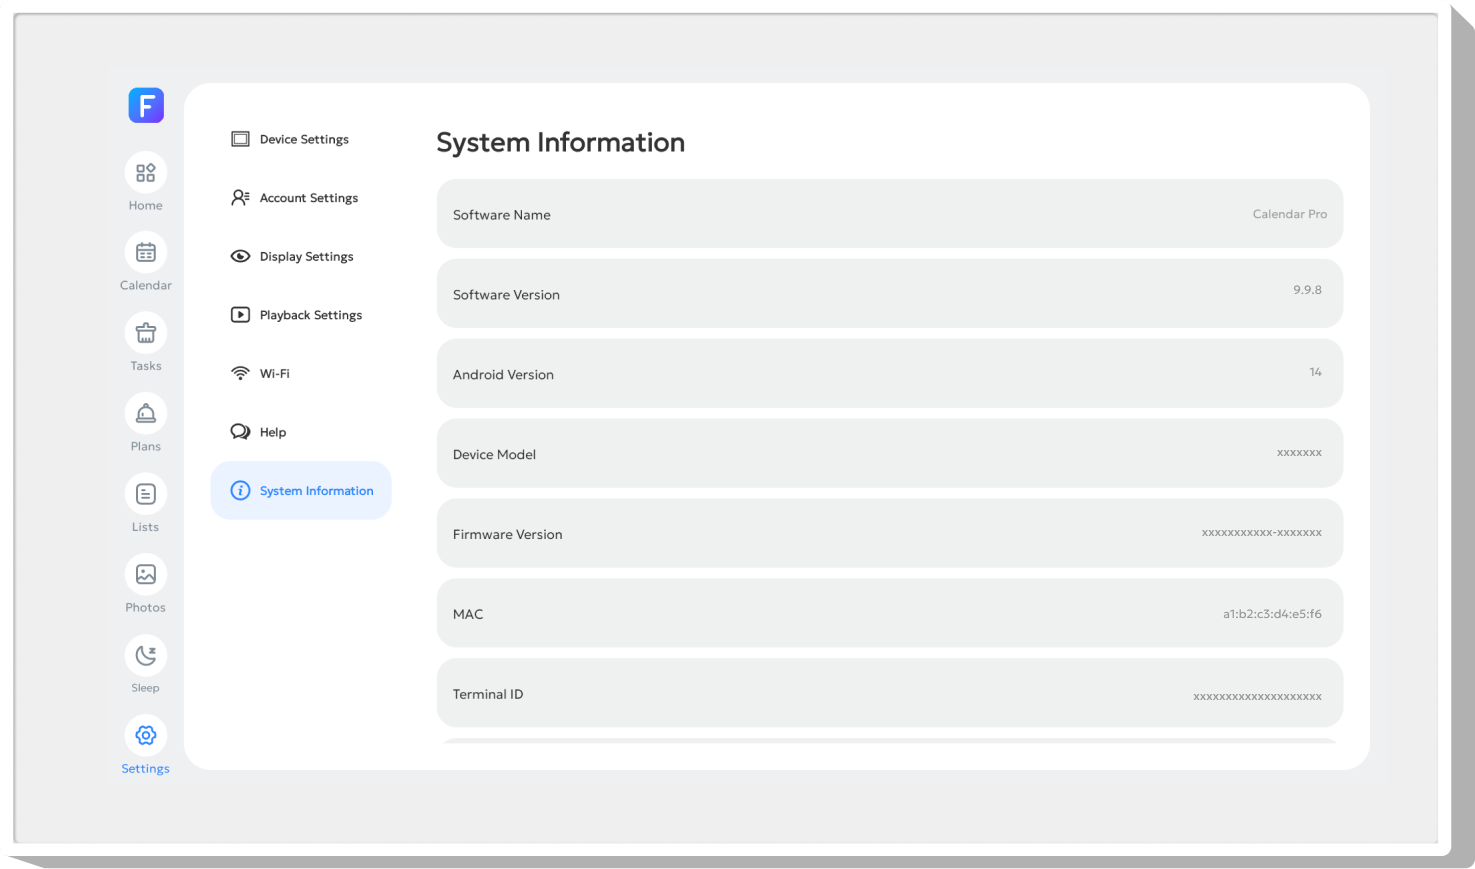This screenshot has height=869, width=1475.
Task: Open the Calendar sidebar icon
Action: (146, 252)
